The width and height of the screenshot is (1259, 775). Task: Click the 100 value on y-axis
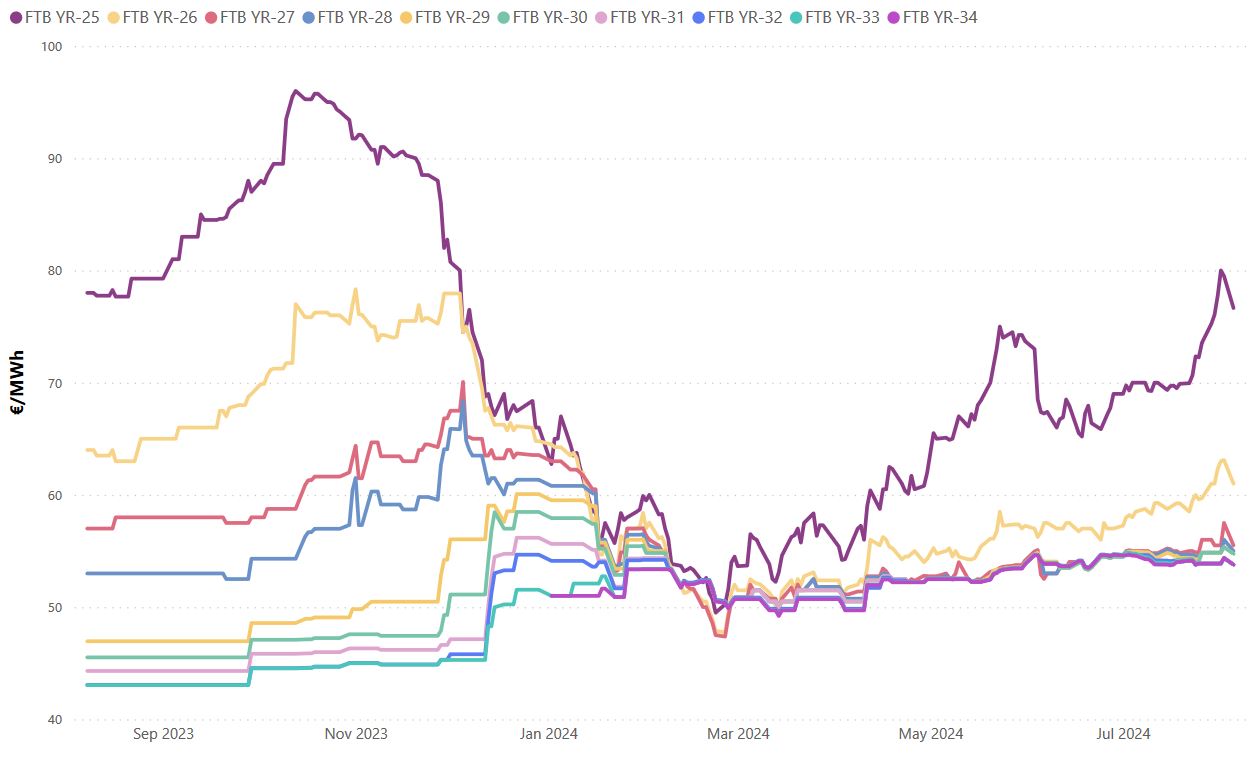click(51, 47)
